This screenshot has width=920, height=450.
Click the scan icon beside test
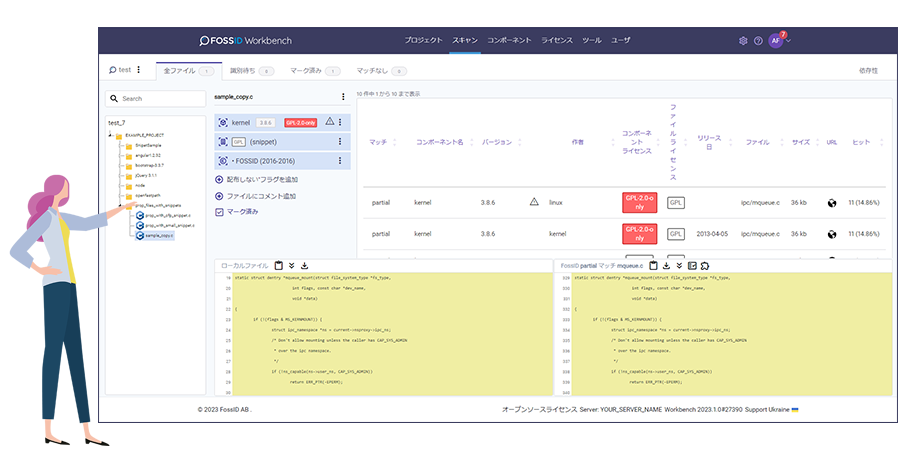112,70
